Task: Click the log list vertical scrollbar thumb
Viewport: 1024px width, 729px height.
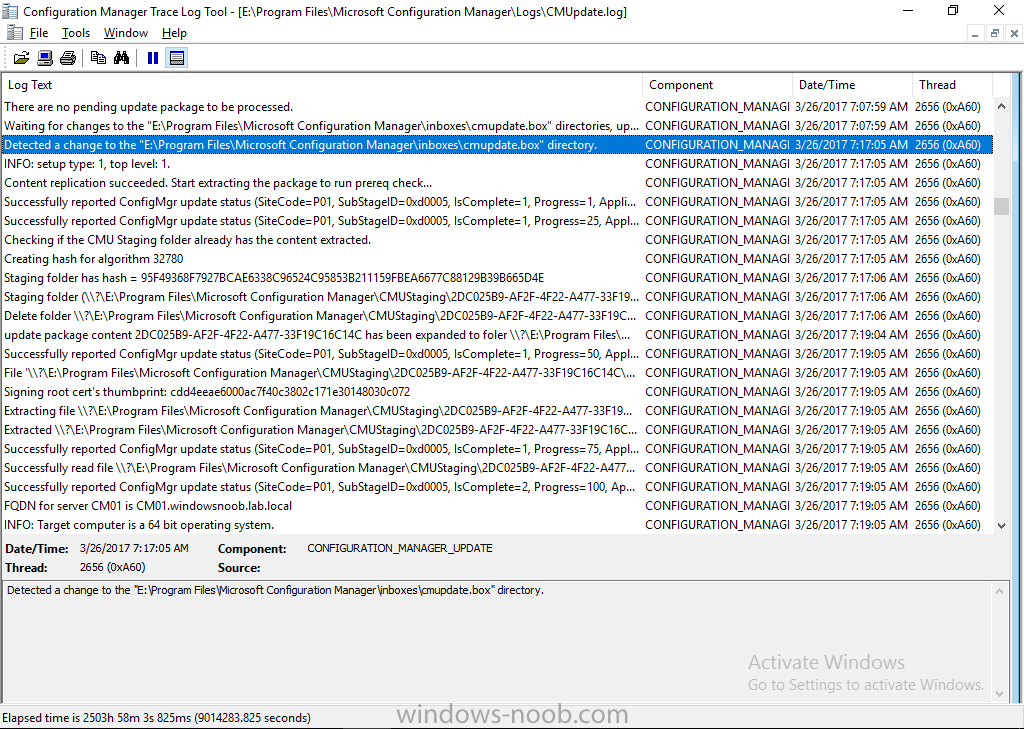Action: (x=1002, y=206)
